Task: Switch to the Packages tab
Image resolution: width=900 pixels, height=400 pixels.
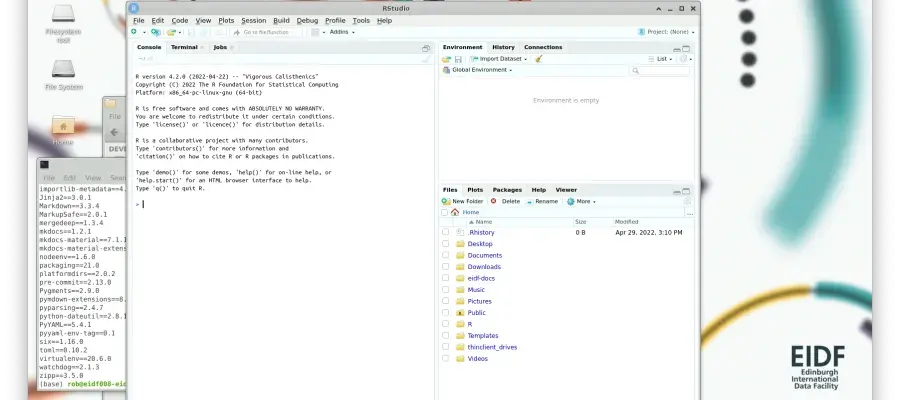Action: click(x=507, y=190)
